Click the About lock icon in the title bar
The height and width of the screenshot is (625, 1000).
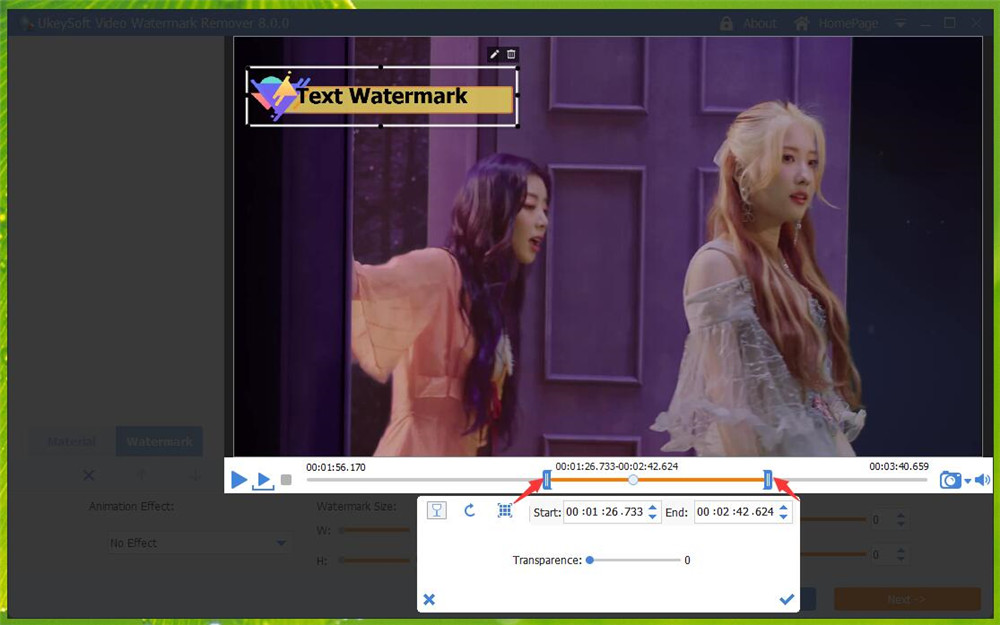(x=728, y=22)
